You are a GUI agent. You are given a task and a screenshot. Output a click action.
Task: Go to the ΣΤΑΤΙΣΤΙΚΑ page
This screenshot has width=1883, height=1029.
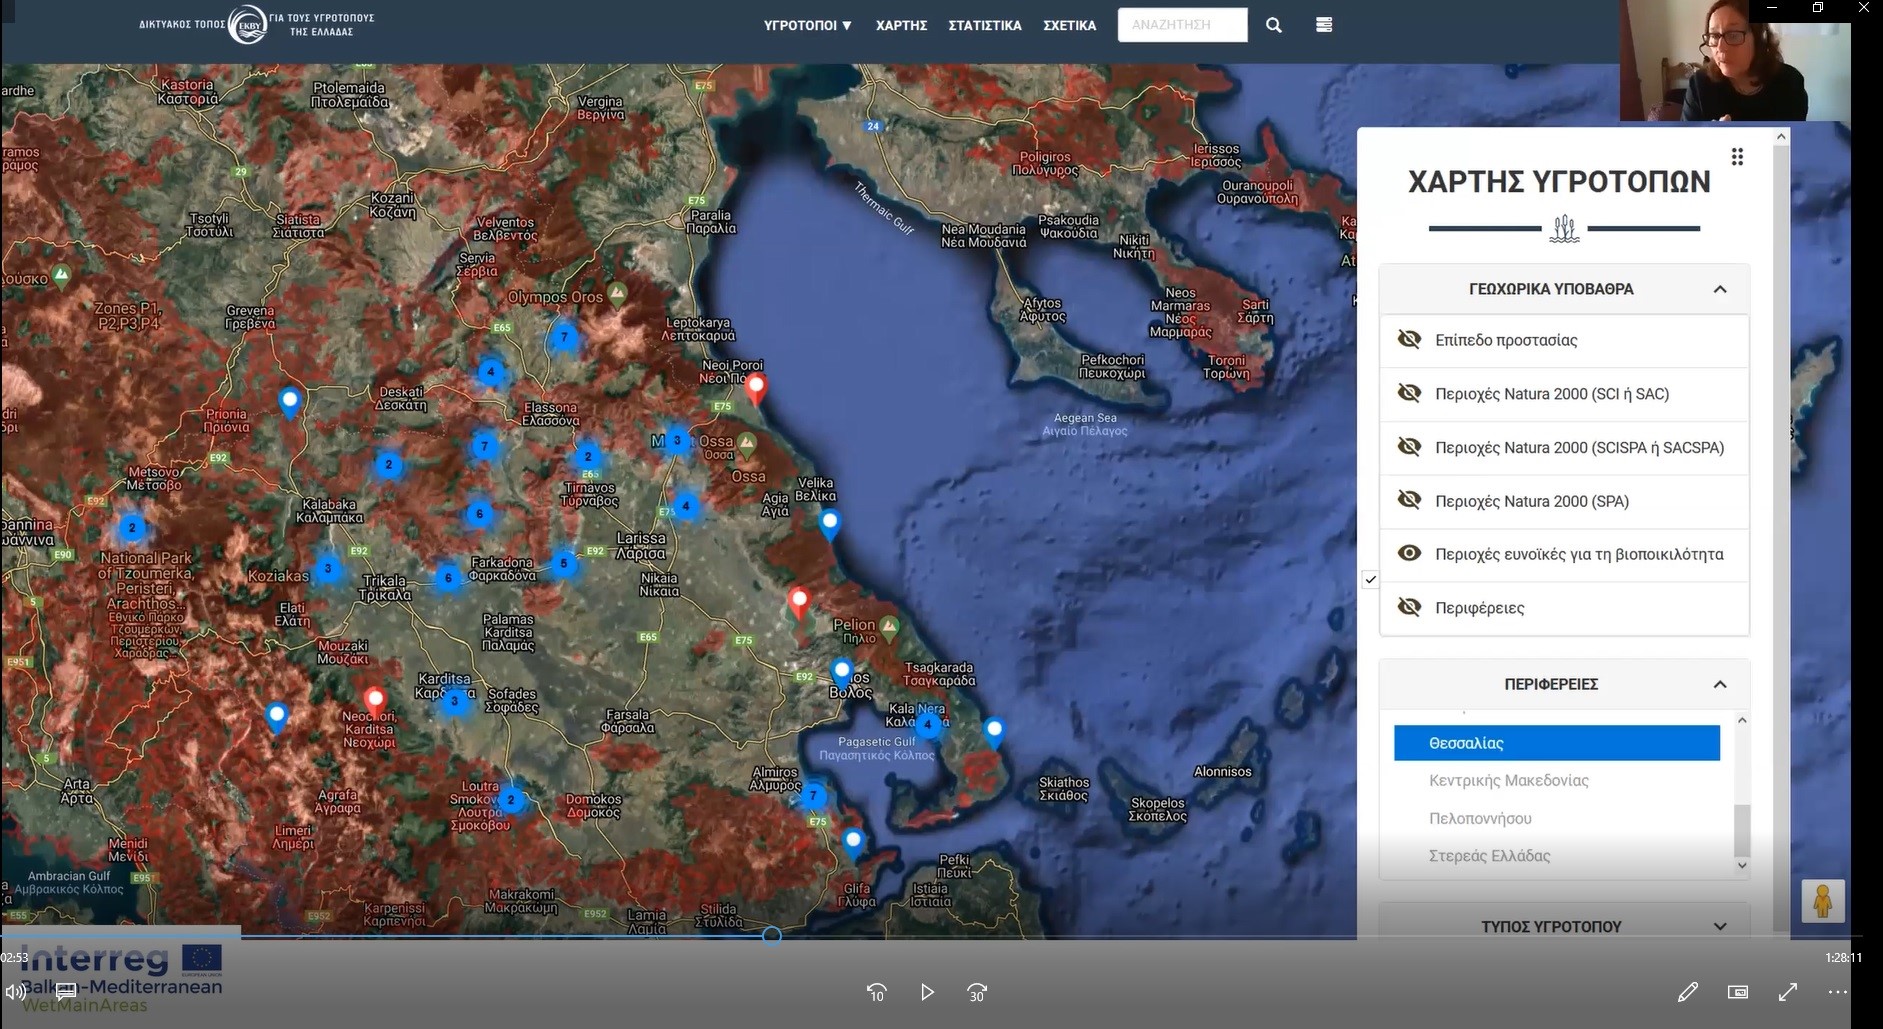984,25
